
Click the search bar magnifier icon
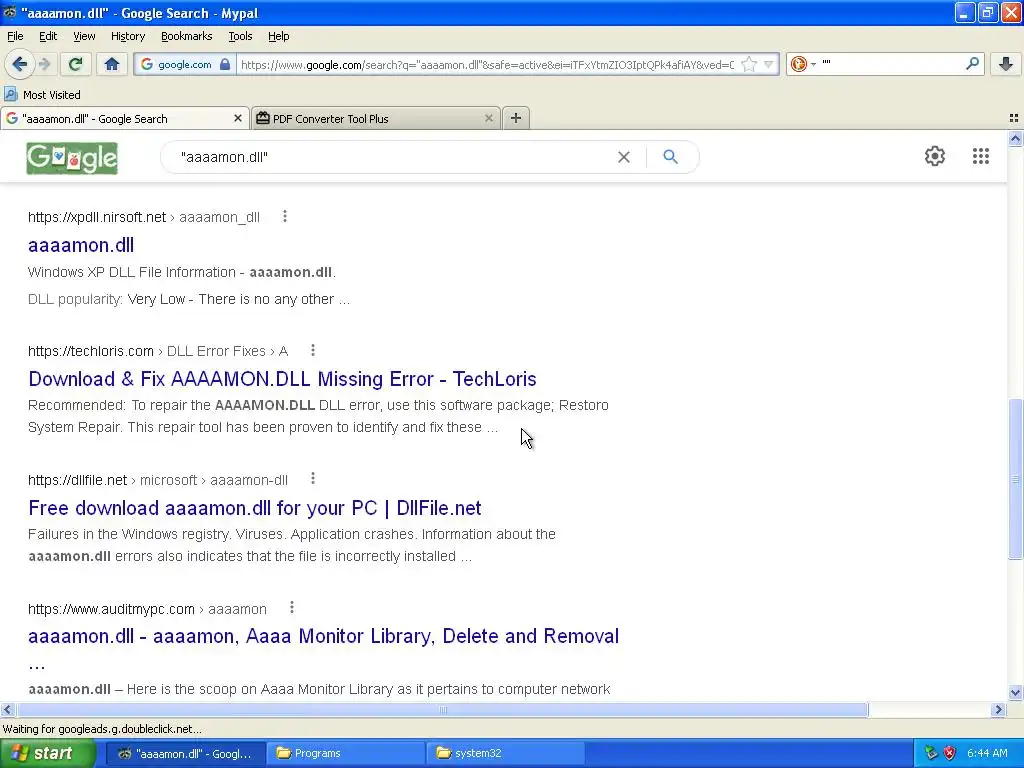972,63
